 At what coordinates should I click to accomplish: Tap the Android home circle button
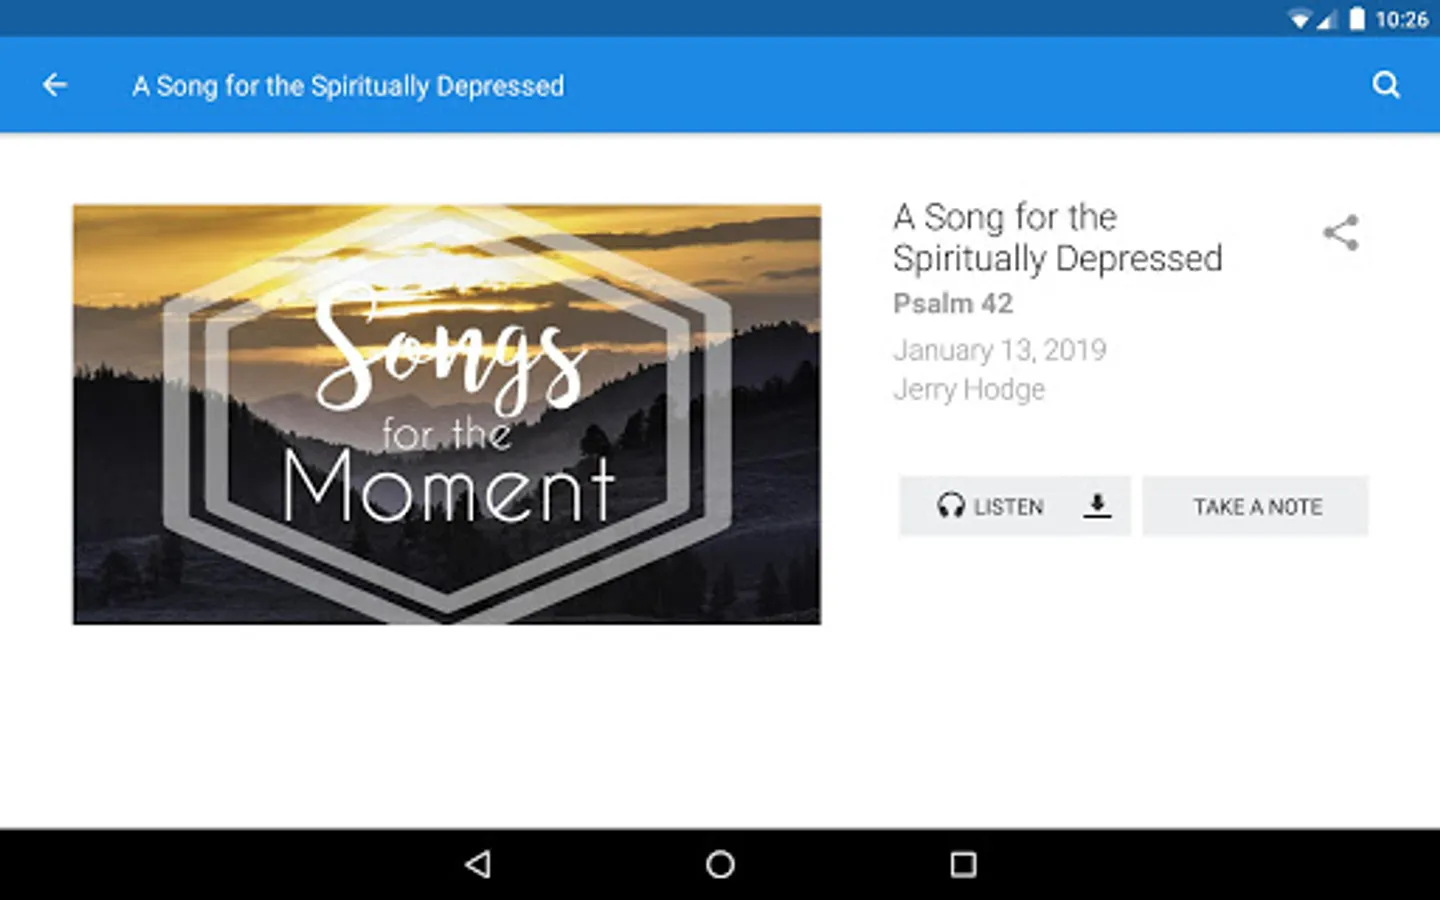[720, 864]
